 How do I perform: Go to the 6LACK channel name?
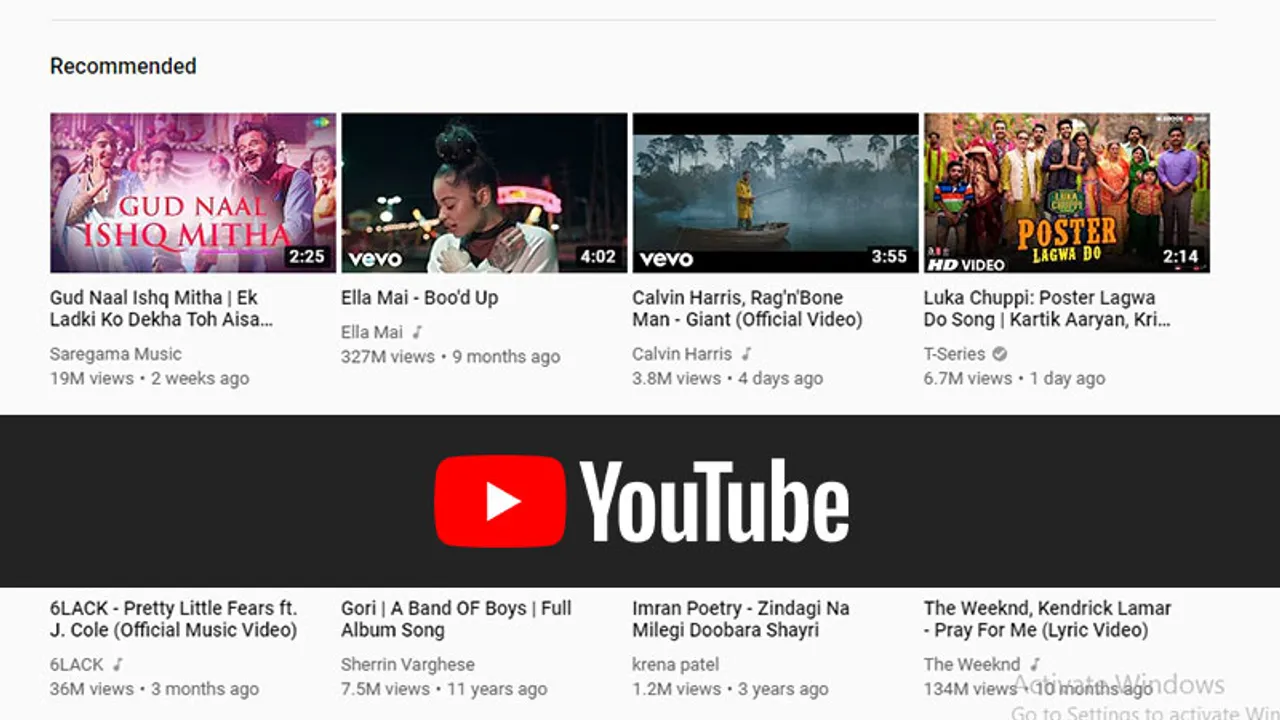[x=77, y=664]
